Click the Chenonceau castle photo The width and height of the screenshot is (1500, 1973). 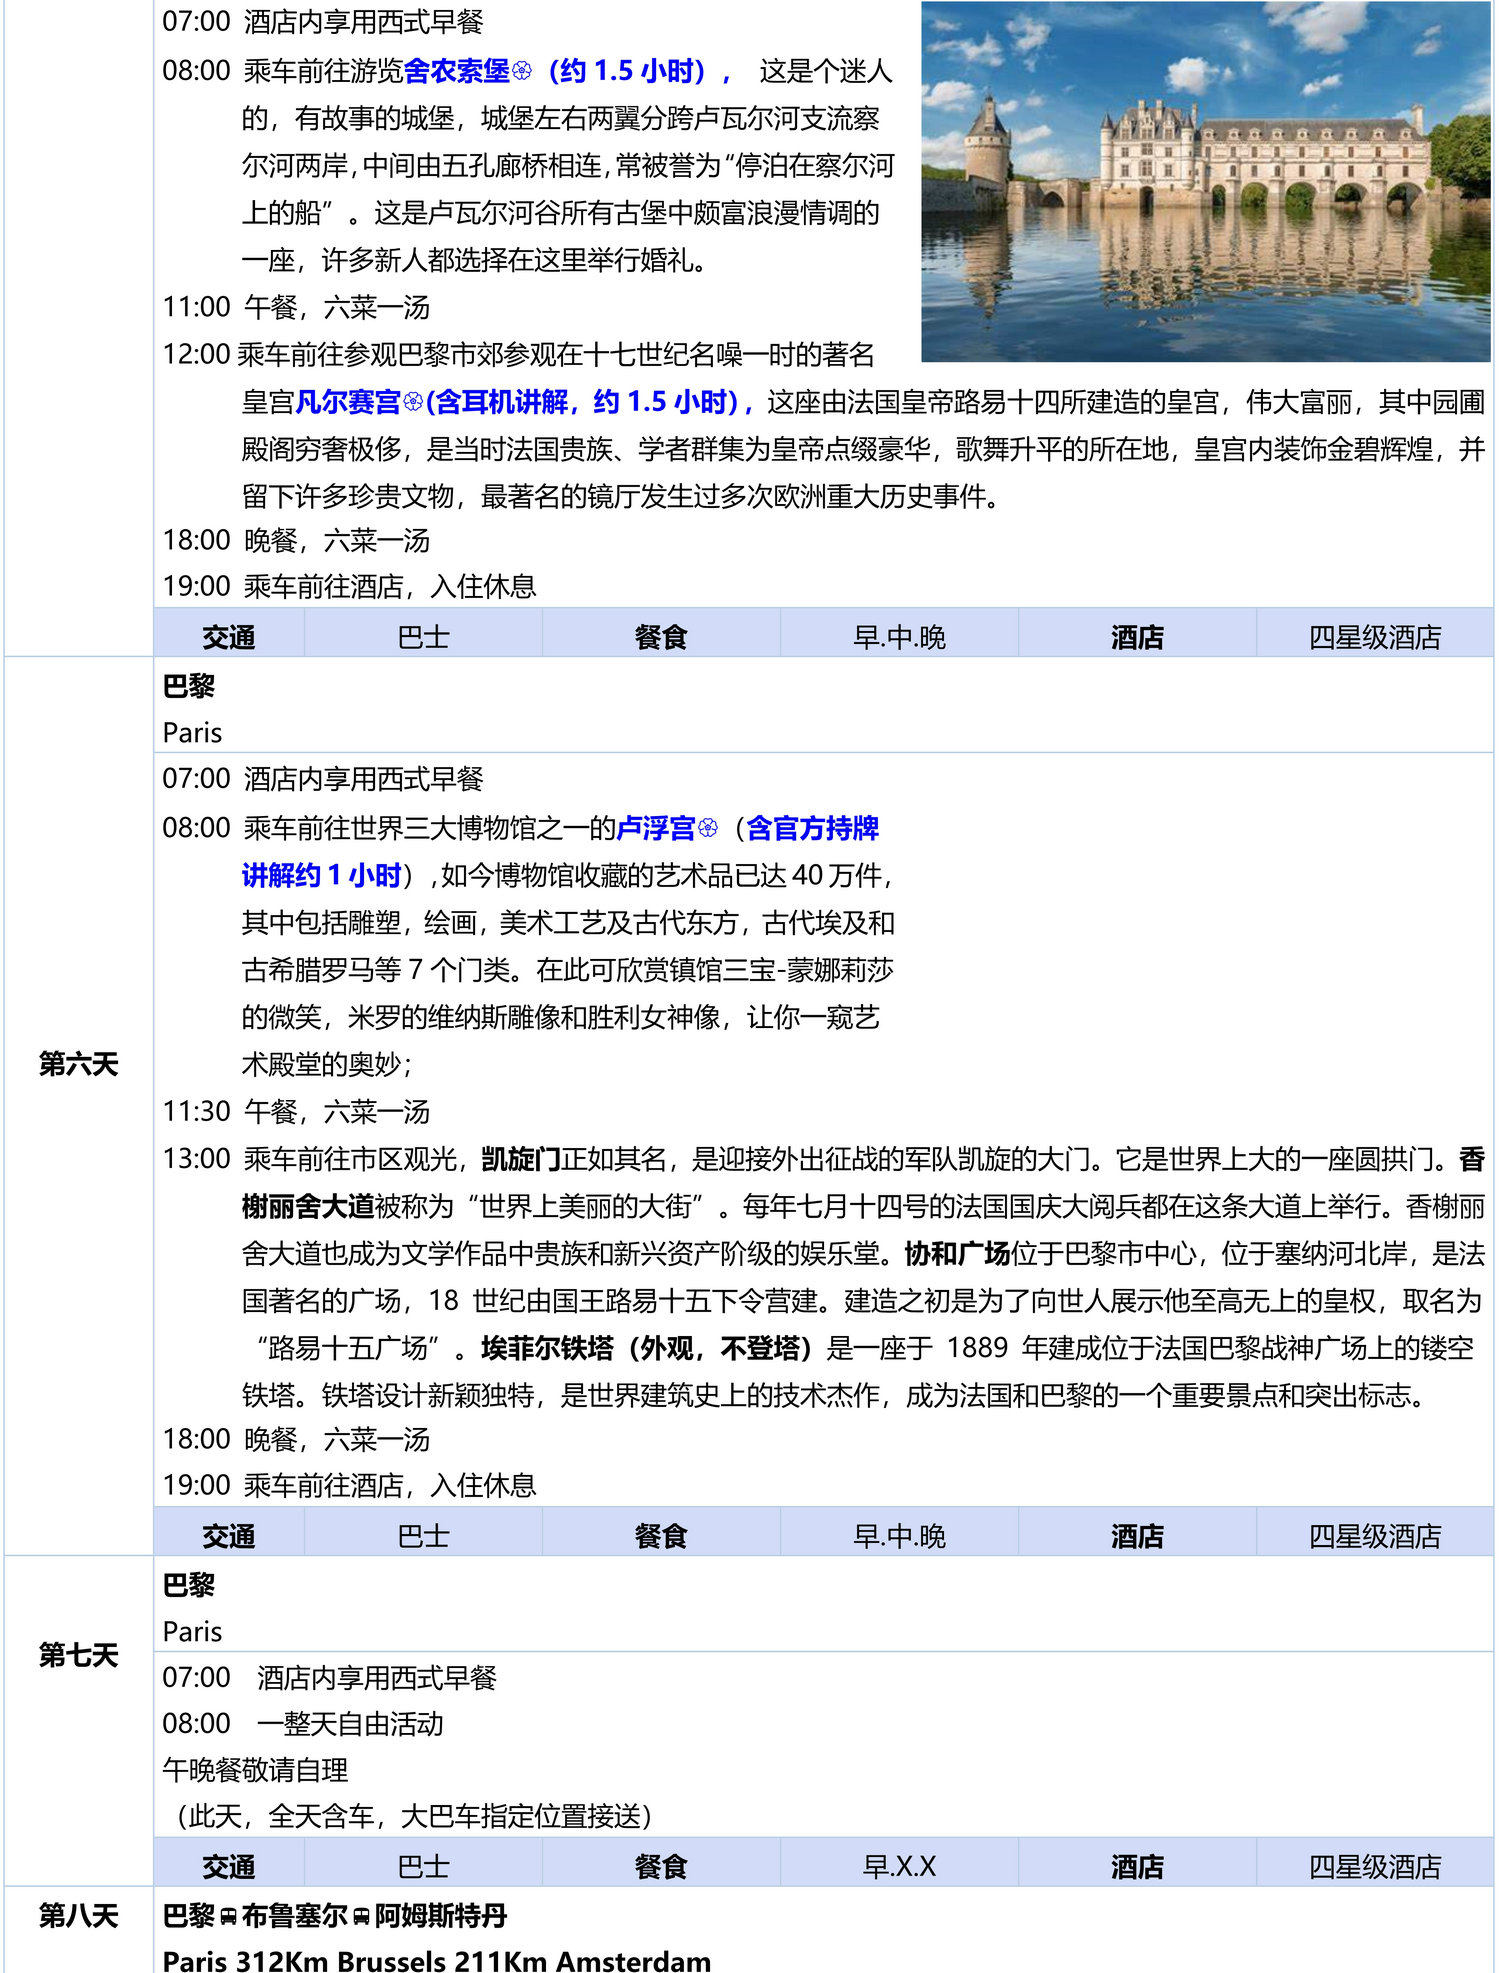[1205, 181]
